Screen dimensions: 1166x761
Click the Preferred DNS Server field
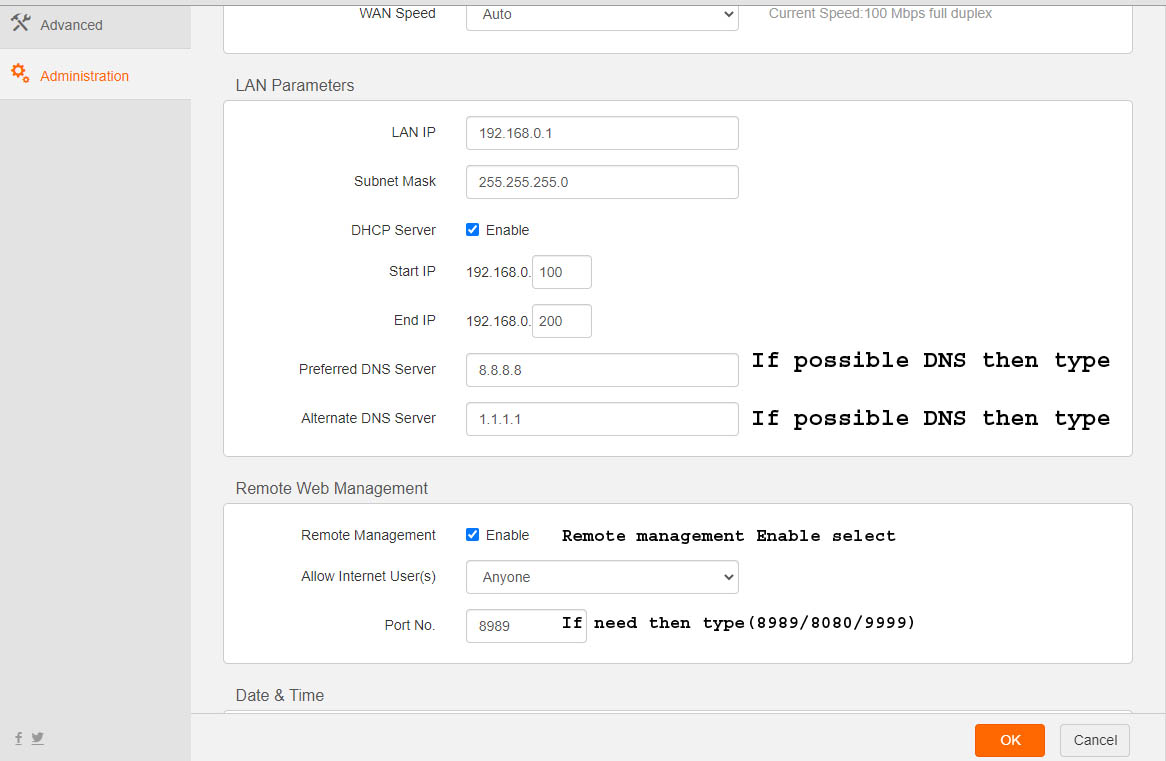(602, 370)
